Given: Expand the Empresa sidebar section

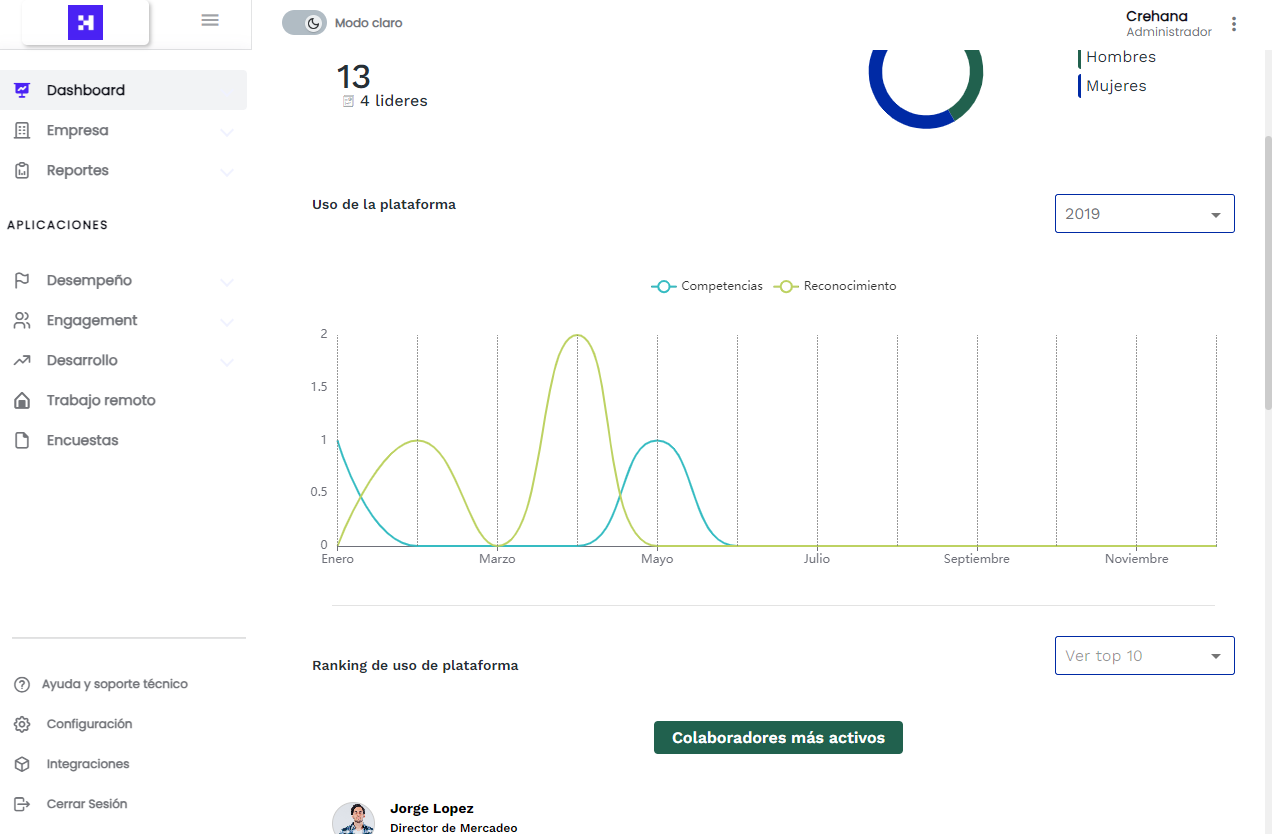Looking at the screenshot, I should click(x=226, y=131).
